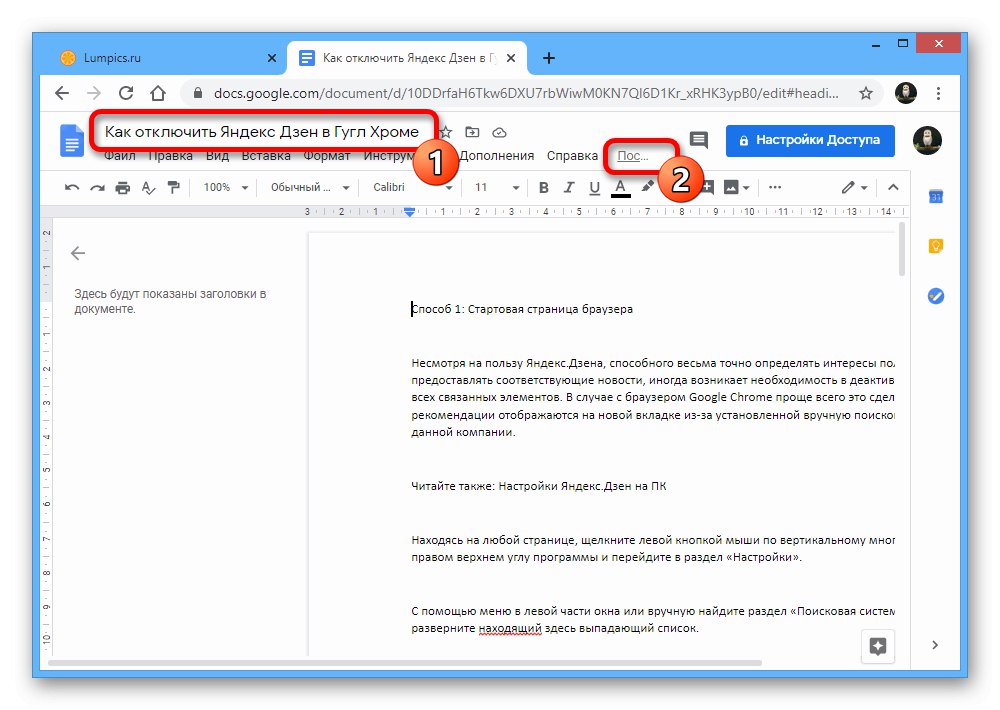Select the paint format roller icon
Image resolution: width=1000 pixels, height=710 pixels.
tap(173, 188)
